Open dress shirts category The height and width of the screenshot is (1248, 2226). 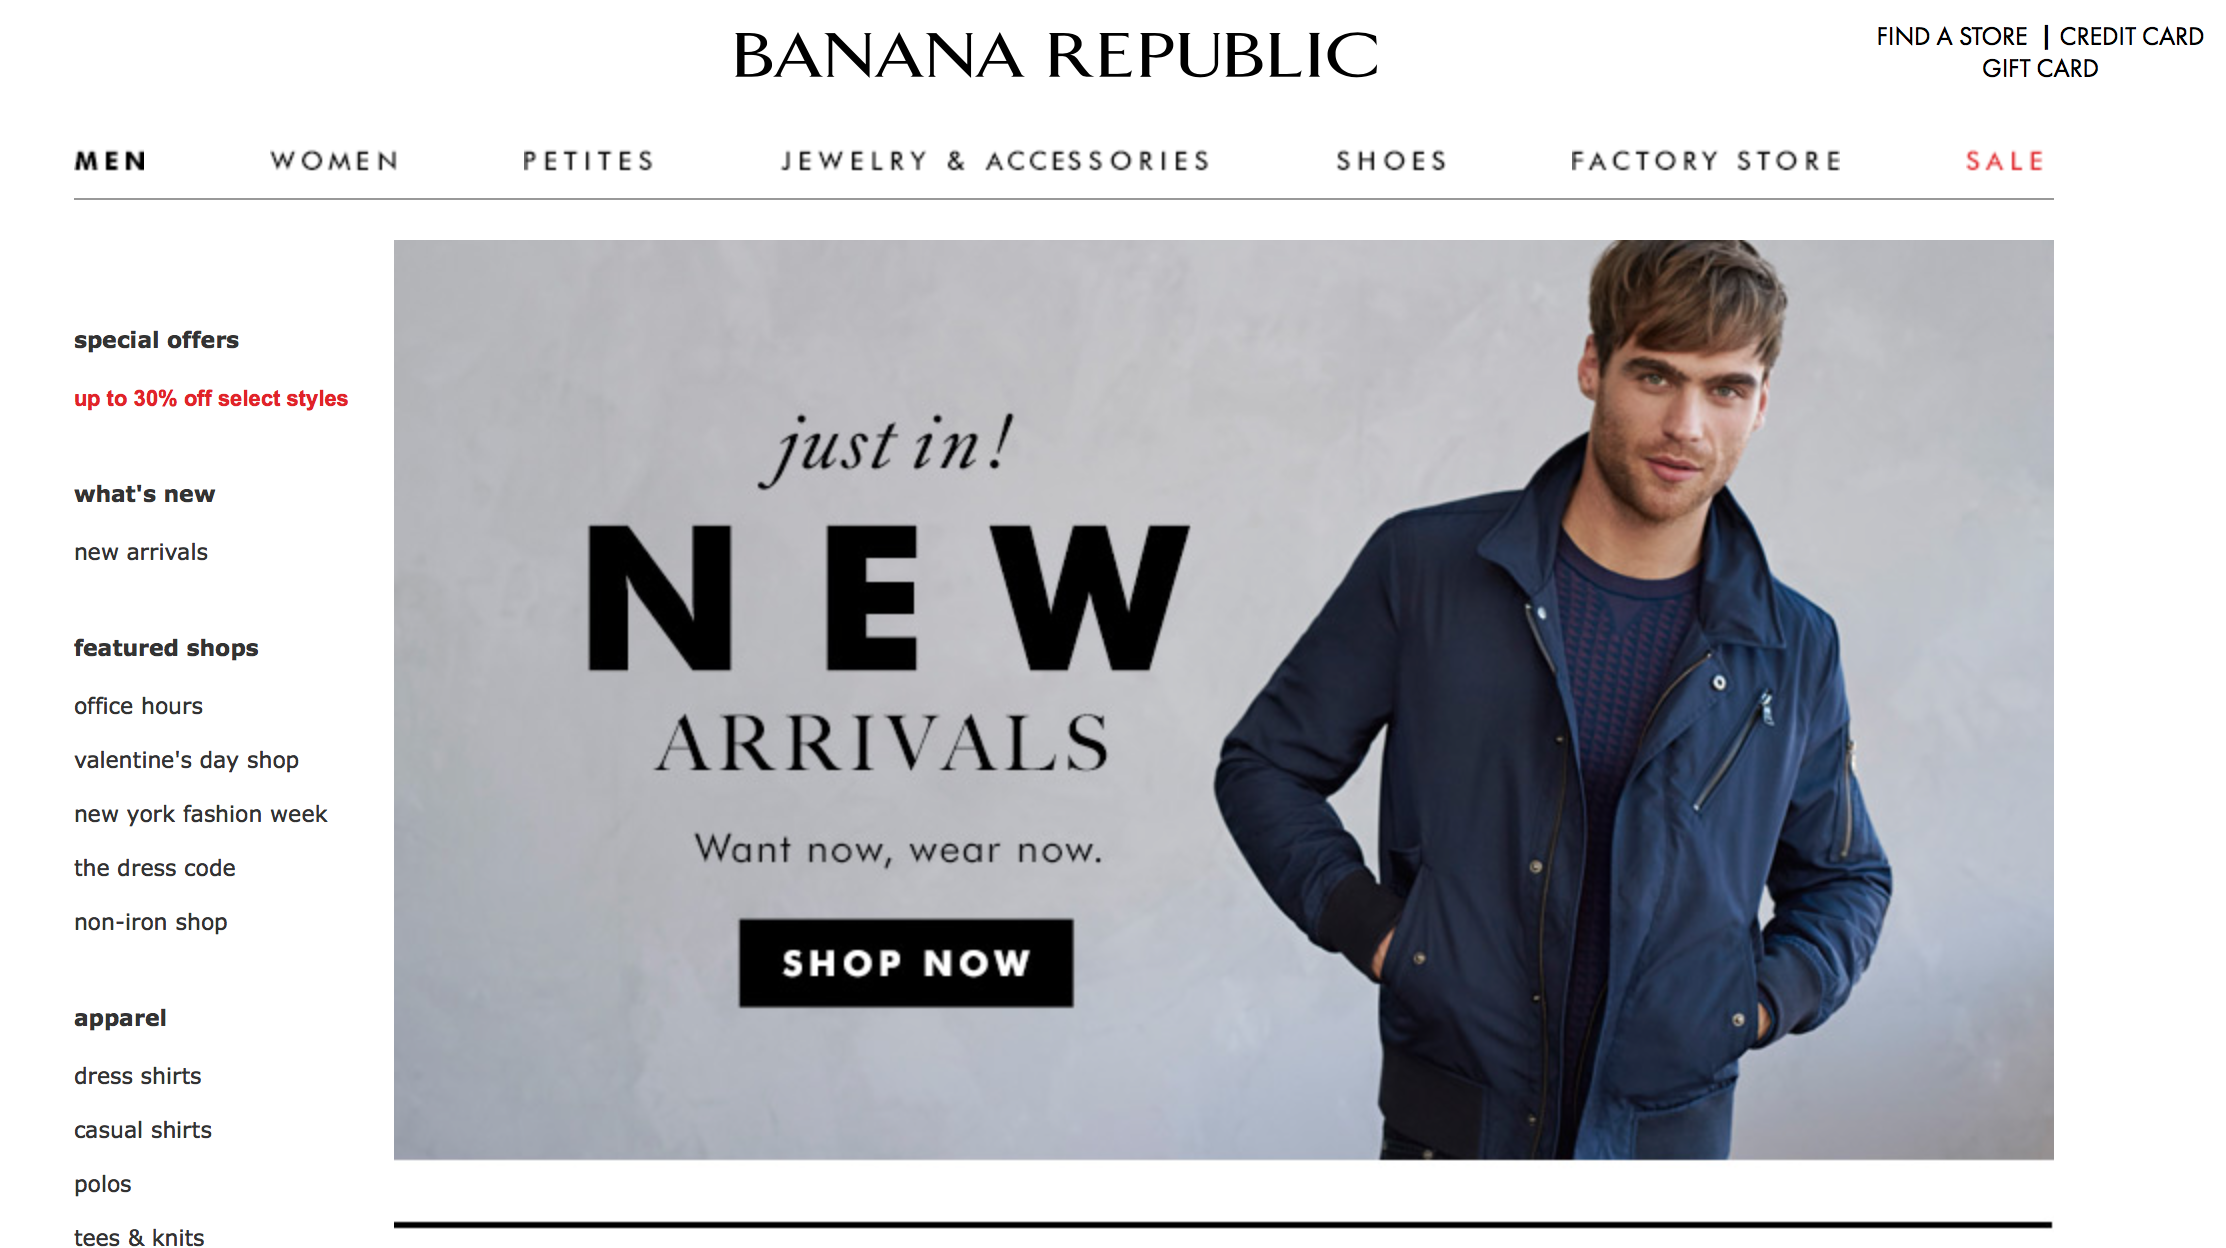[x=138, y=1076]
